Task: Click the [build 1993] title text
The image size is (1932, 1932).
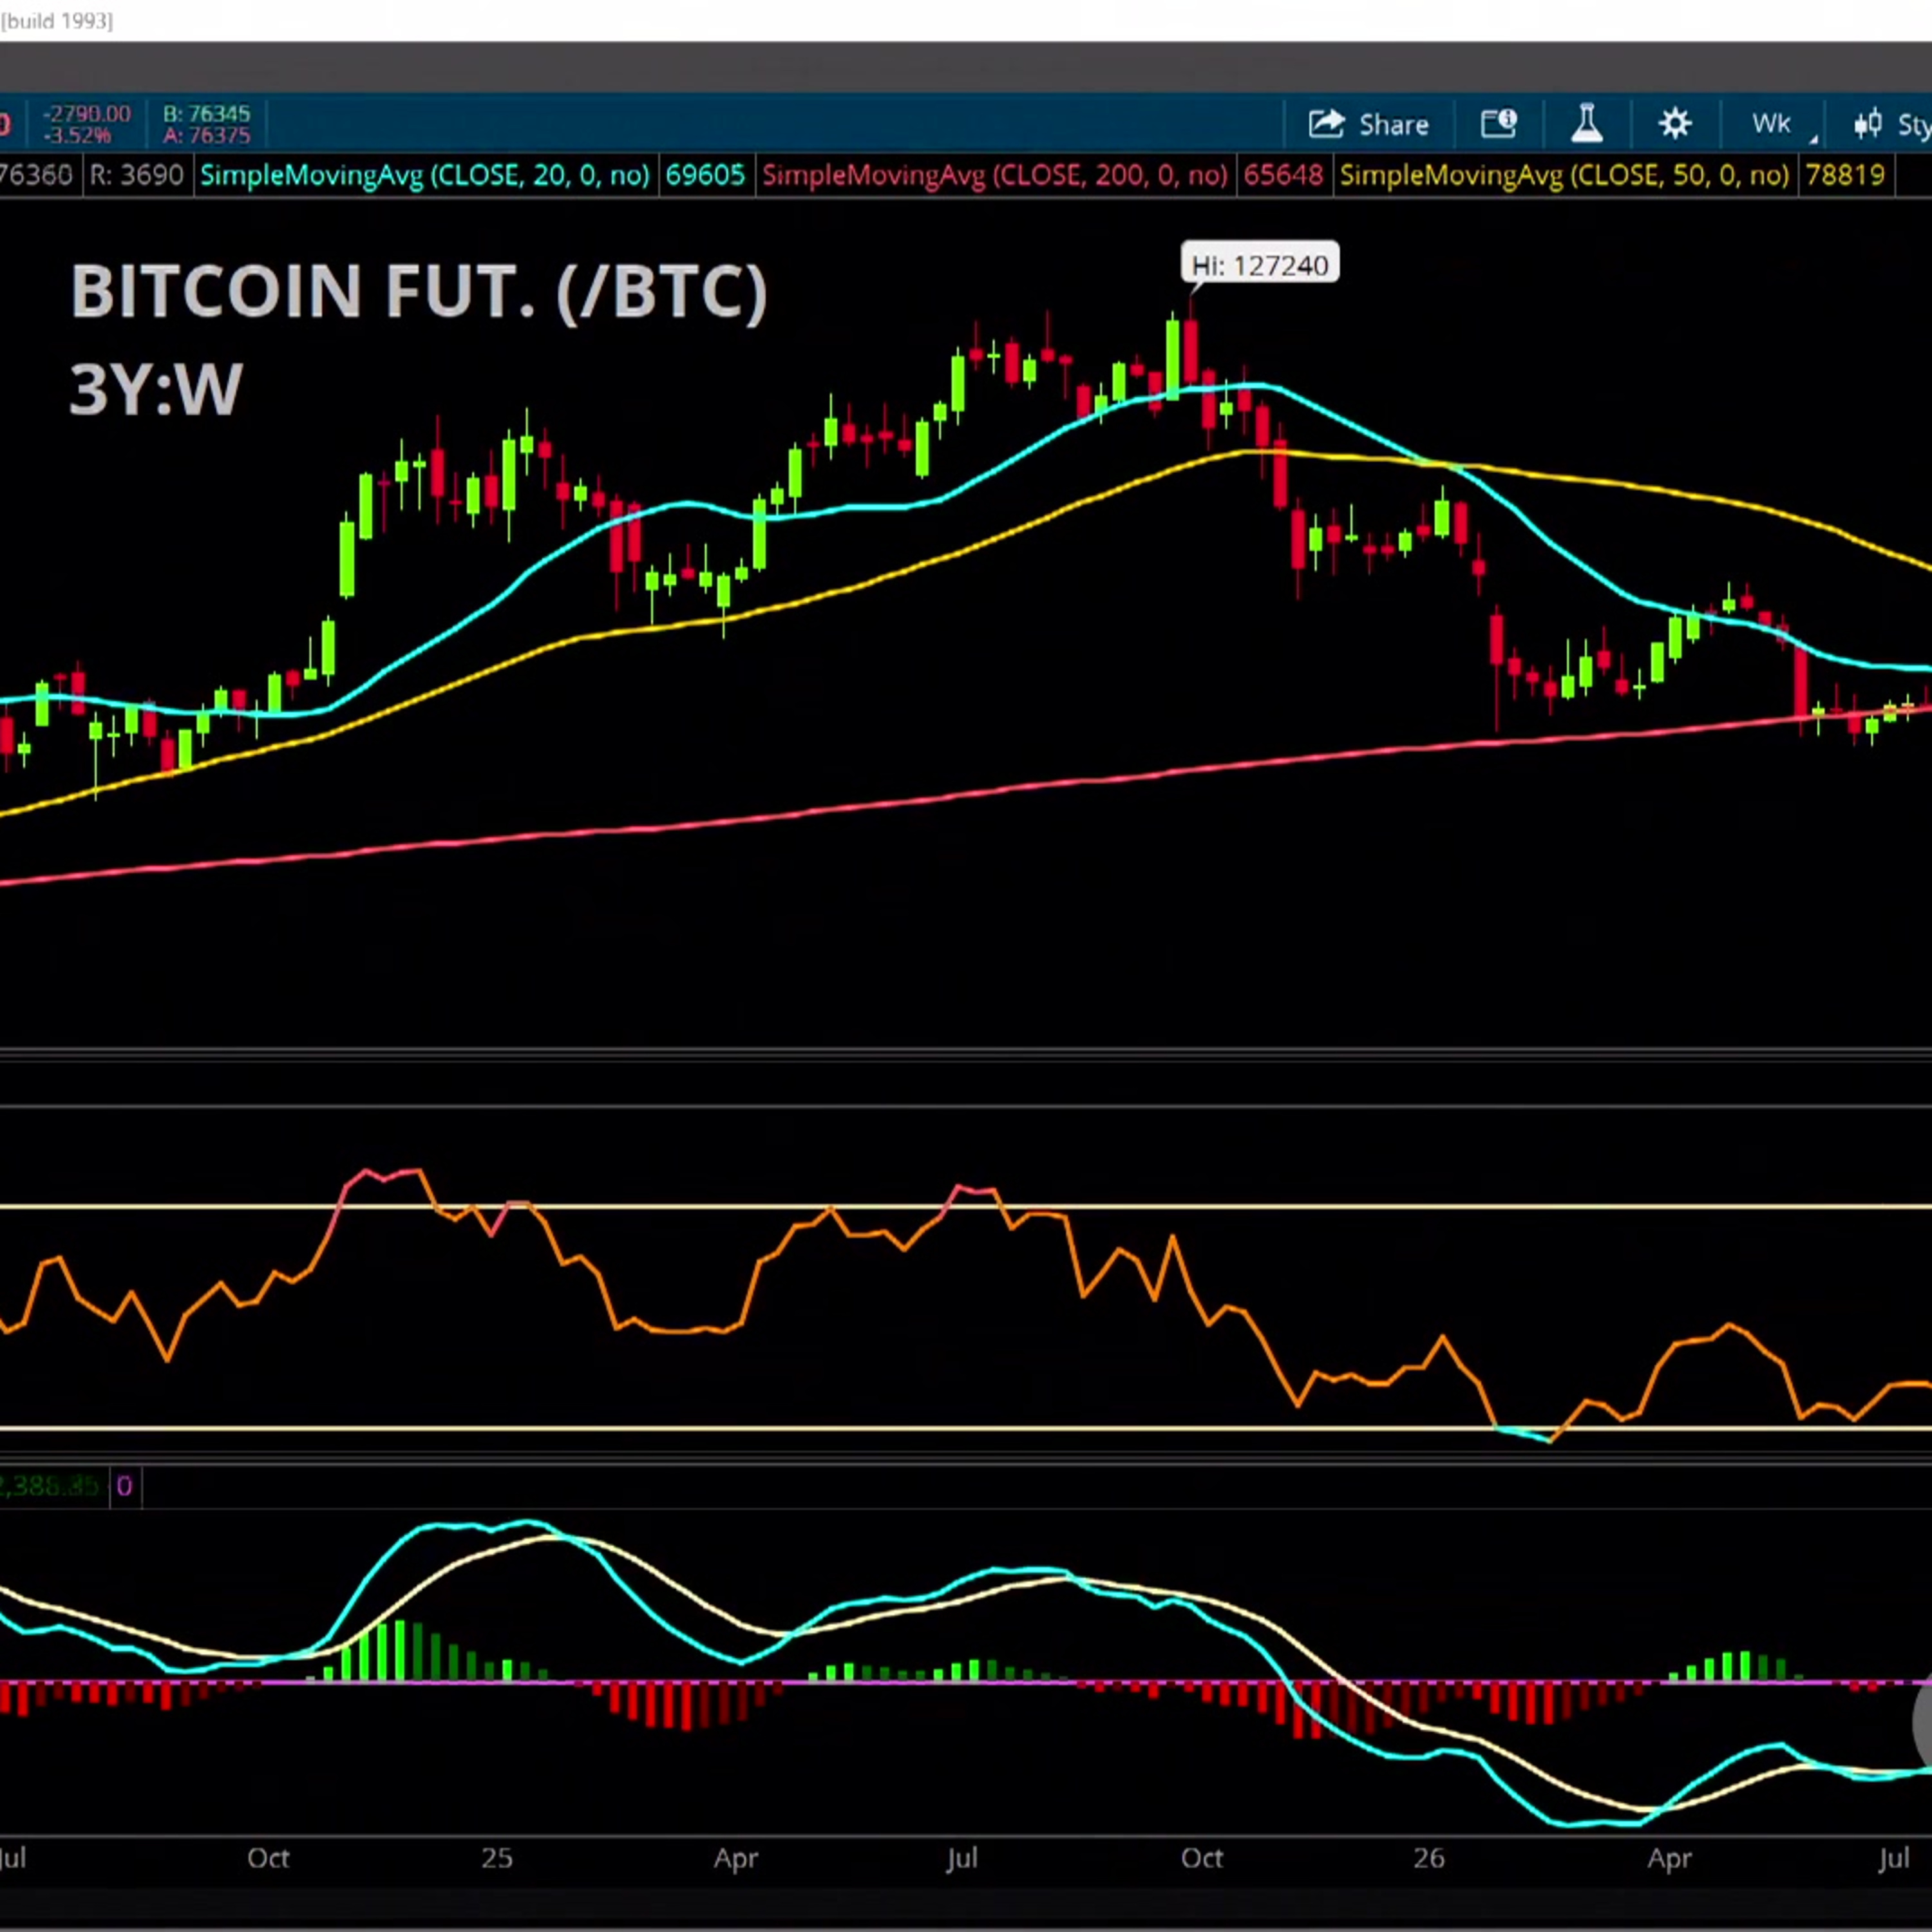Action: point(57,21)
